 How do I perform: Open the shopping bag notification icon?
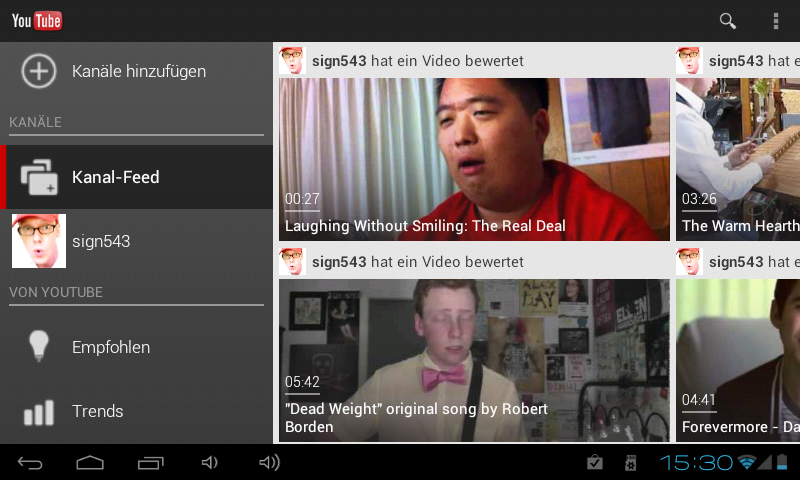click(594, 462)
